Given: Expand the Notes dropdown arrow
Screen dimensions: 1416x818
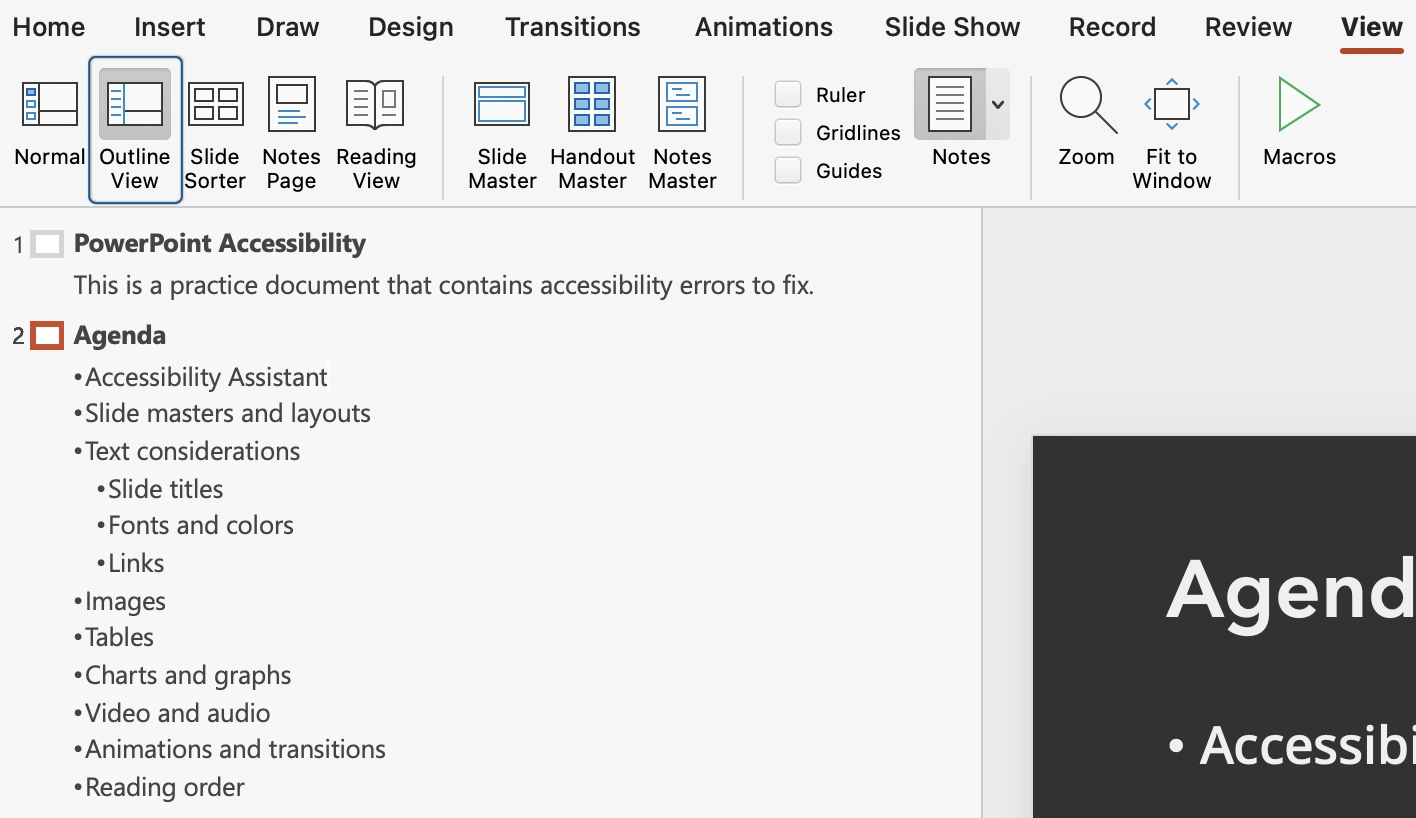Looking at the screenshot, I should (998, 104).
